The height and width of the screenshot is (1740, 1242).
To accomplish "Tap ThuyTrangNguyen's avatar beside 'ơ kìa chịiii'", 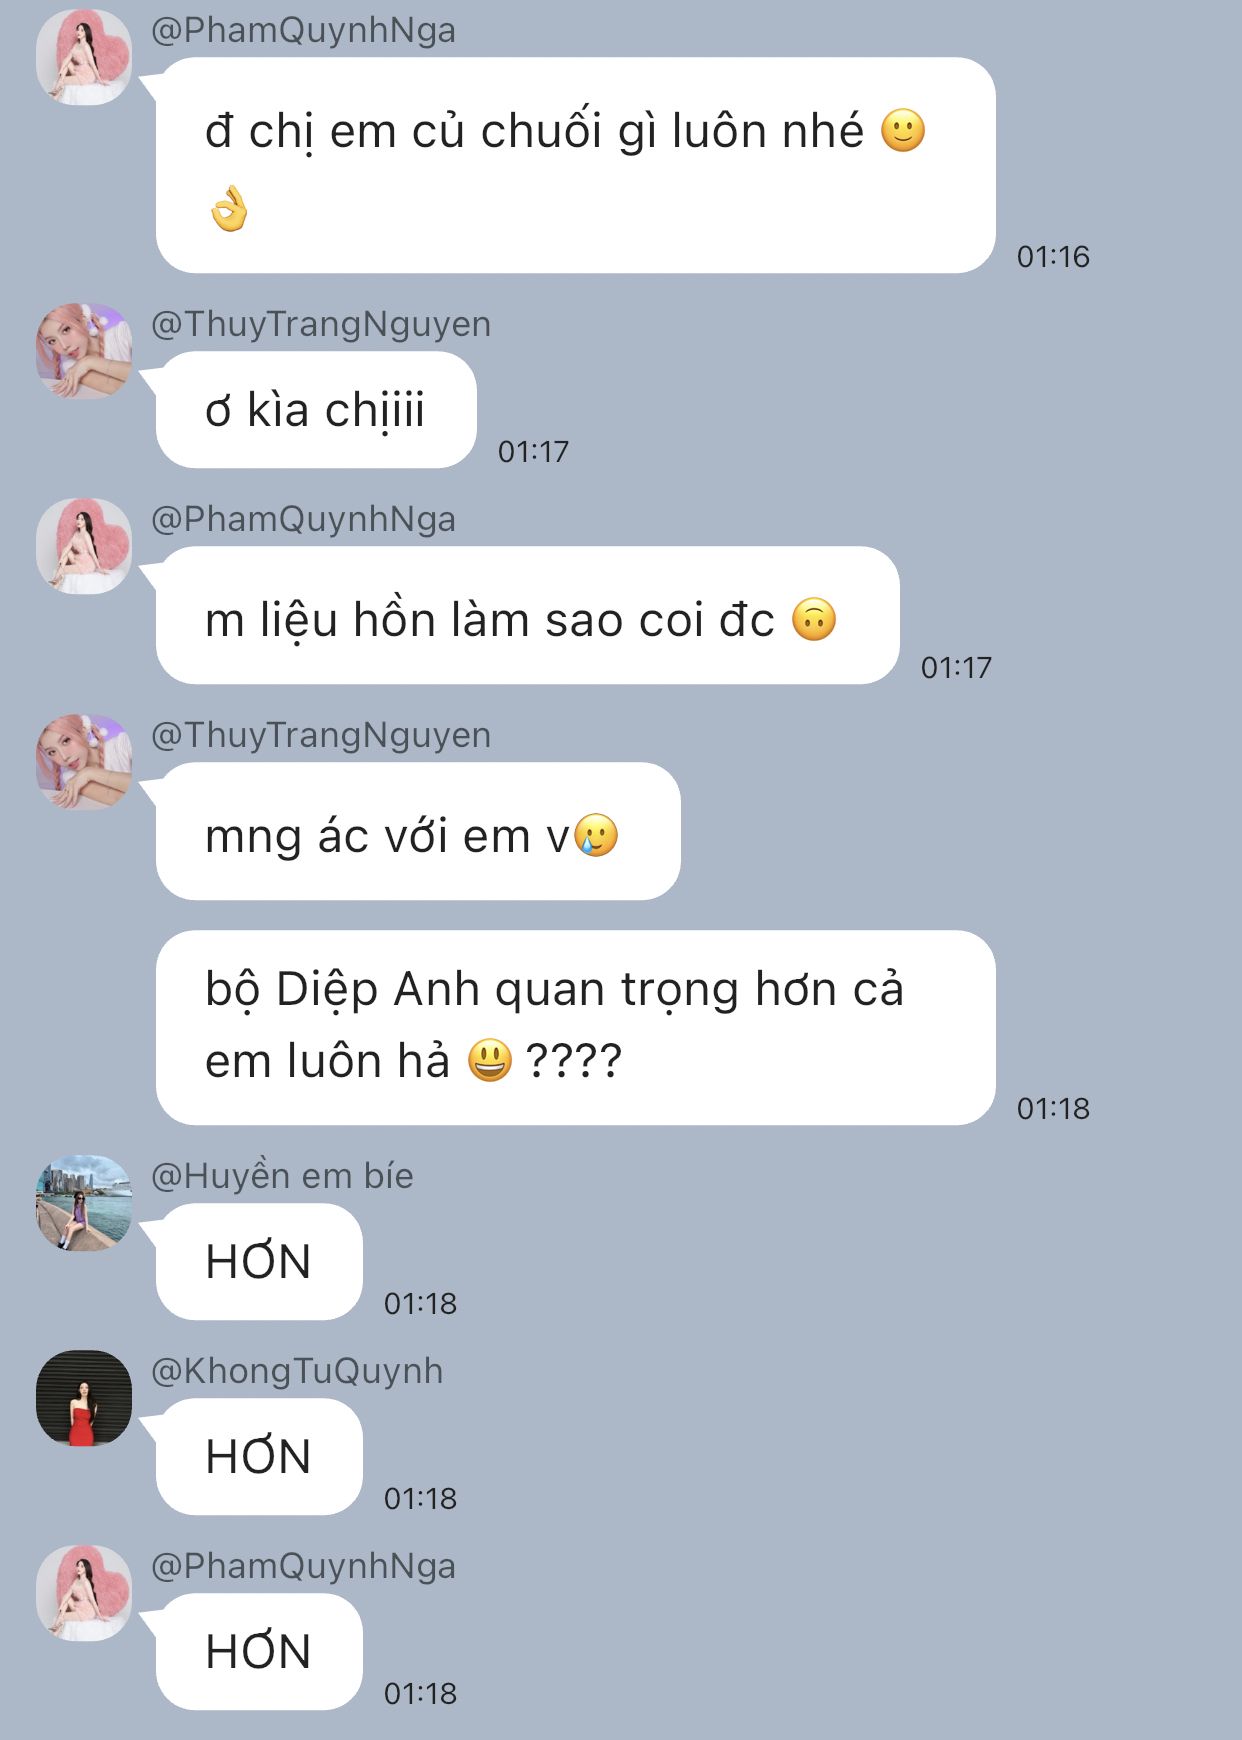I will pos(84,351).
